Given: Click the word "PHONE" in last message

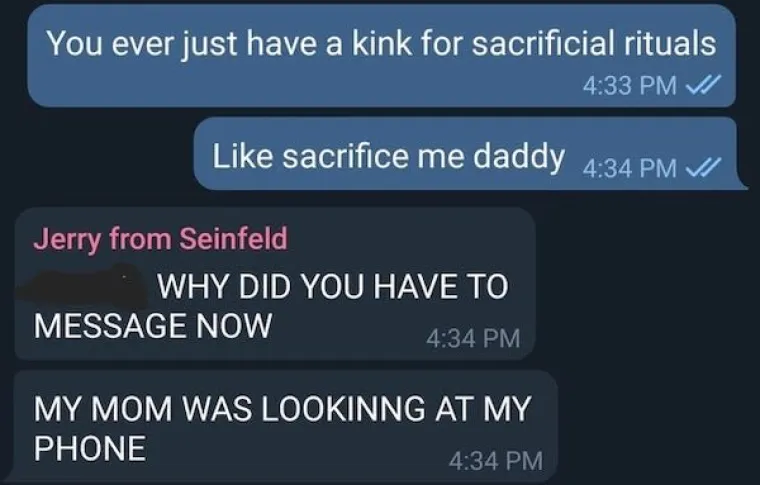Looking at the screenshot, I should click(90, 448).
